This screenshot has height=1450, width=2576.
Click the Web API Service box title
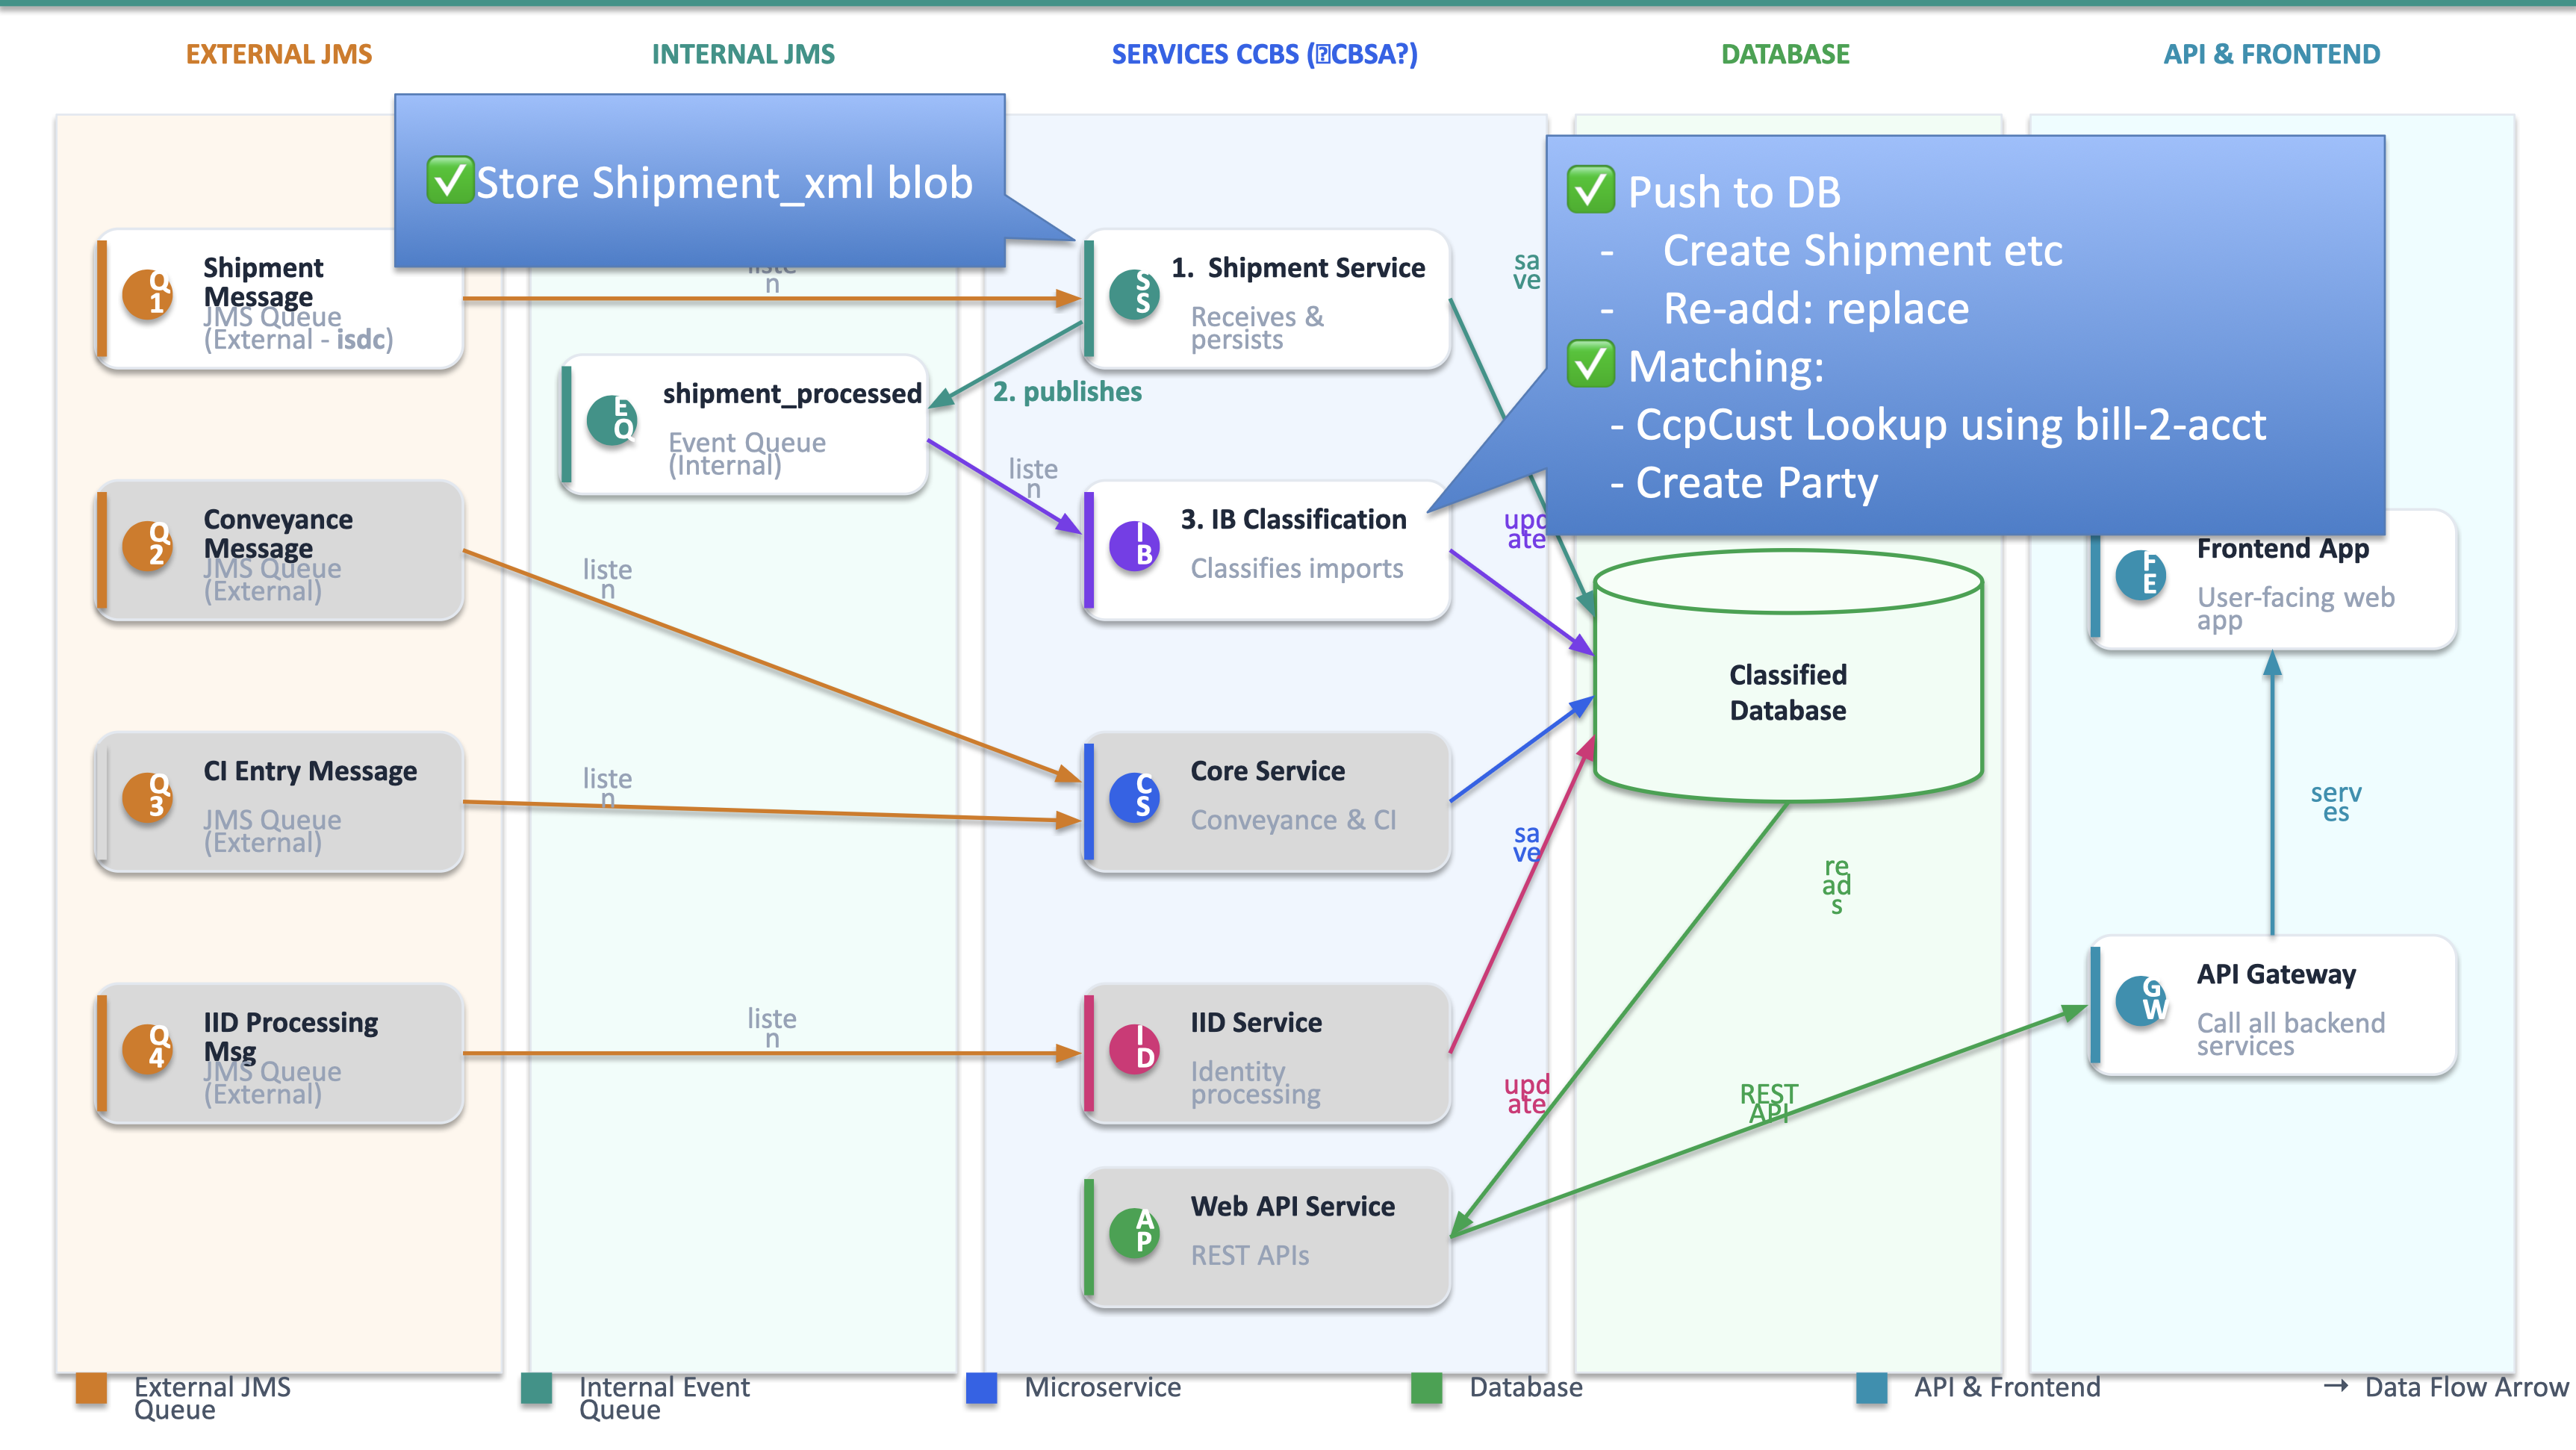tap(1292, 1206)
